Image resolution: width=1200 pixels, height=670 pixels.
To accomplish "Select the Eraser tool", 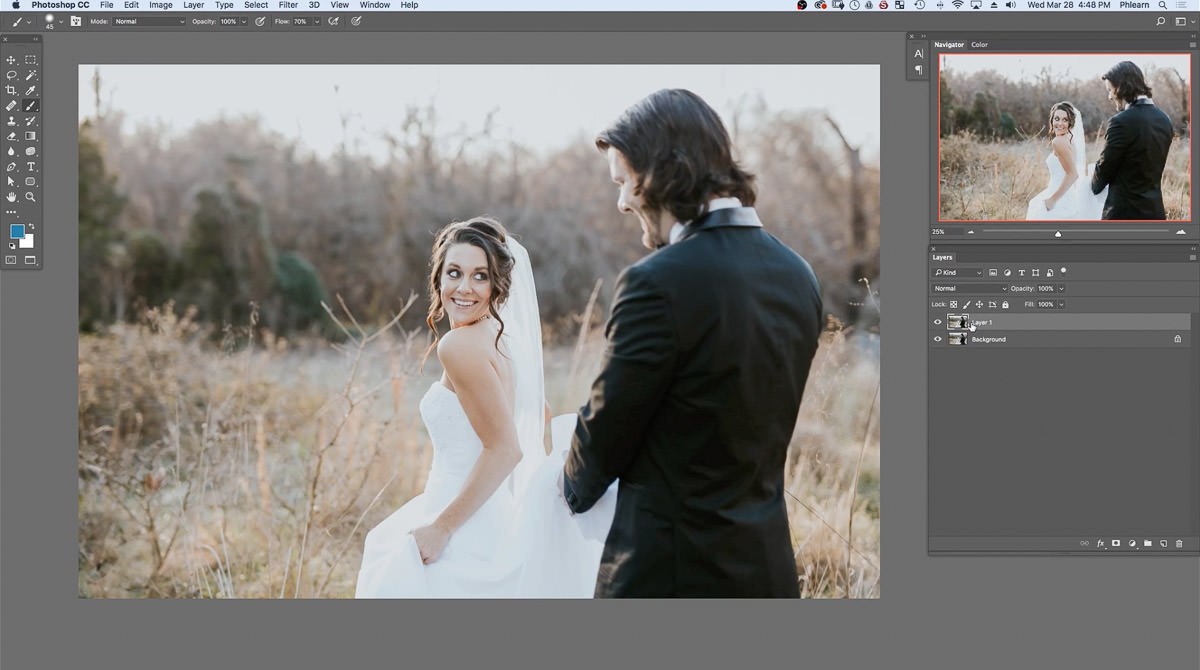I will (12, 136).
